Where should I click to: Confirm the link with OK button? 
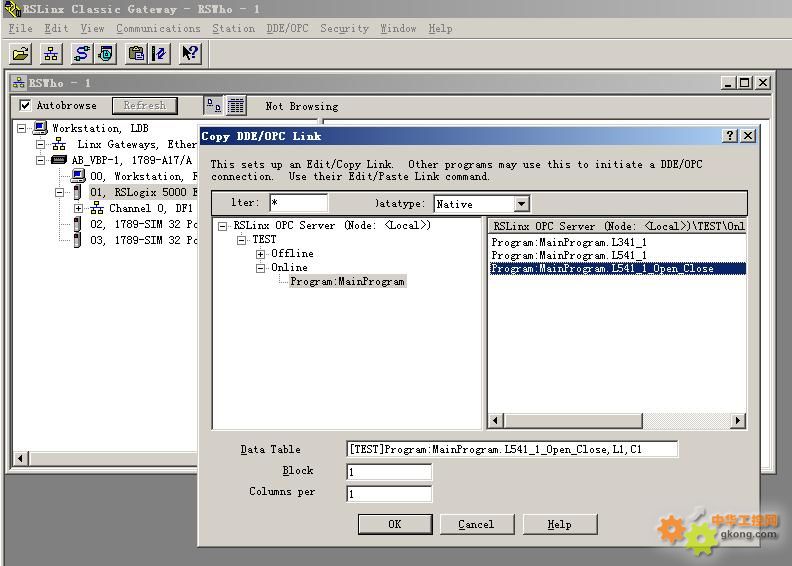[x=395, y=524]
